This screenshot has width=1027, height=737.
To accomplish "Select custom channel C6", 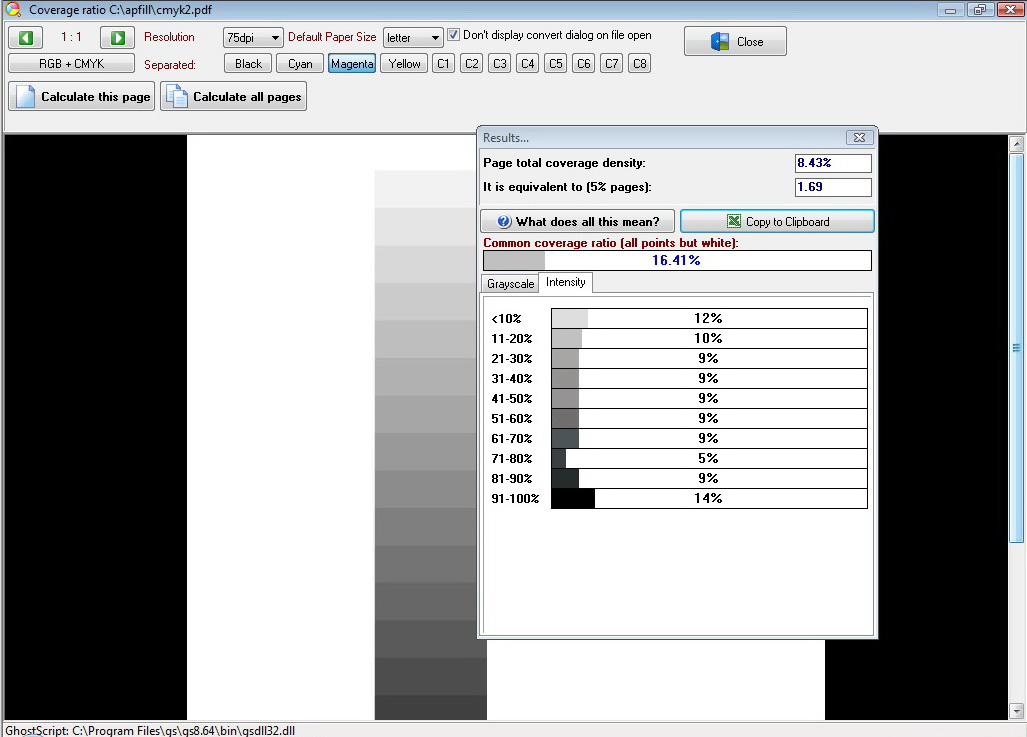I will coord(584,64).
